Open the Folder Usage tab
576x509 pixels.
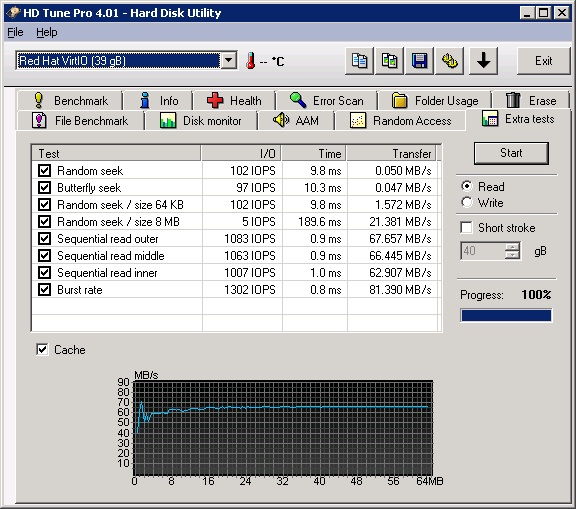pos(435,100)
